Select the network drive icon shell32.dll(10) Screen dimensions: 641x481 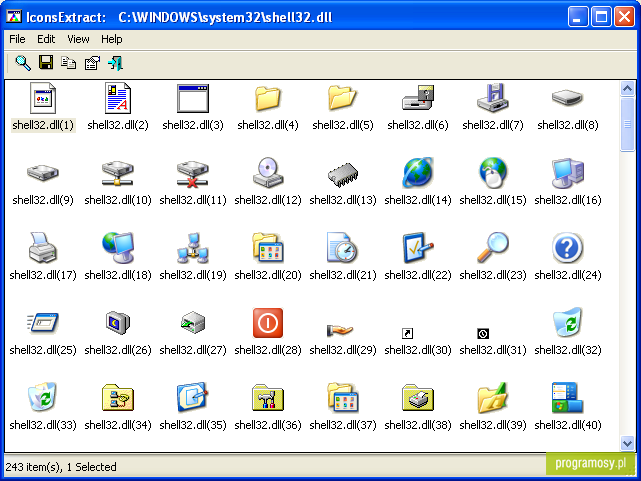tap(118, 173)
